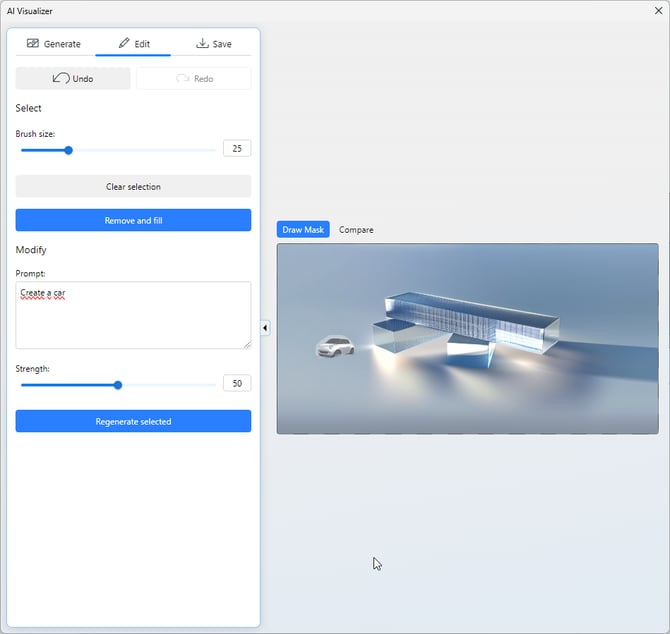Click the Brush size value field showing 25

coord(237,149)
